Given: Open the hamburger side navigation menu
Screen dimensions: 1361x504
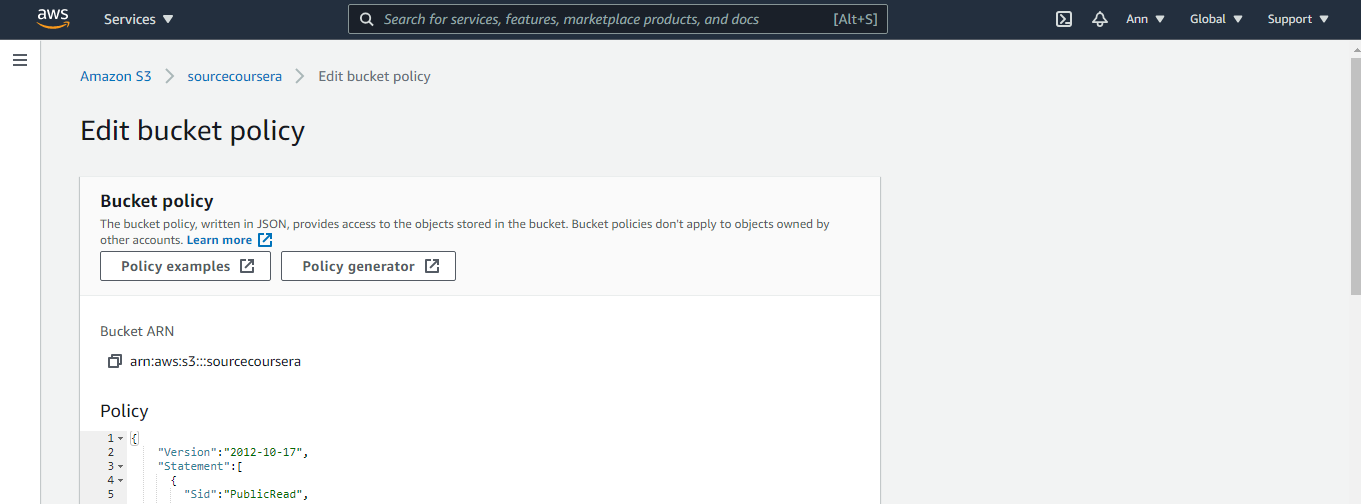Looking at the screenshot, I should tap(20, 60).
